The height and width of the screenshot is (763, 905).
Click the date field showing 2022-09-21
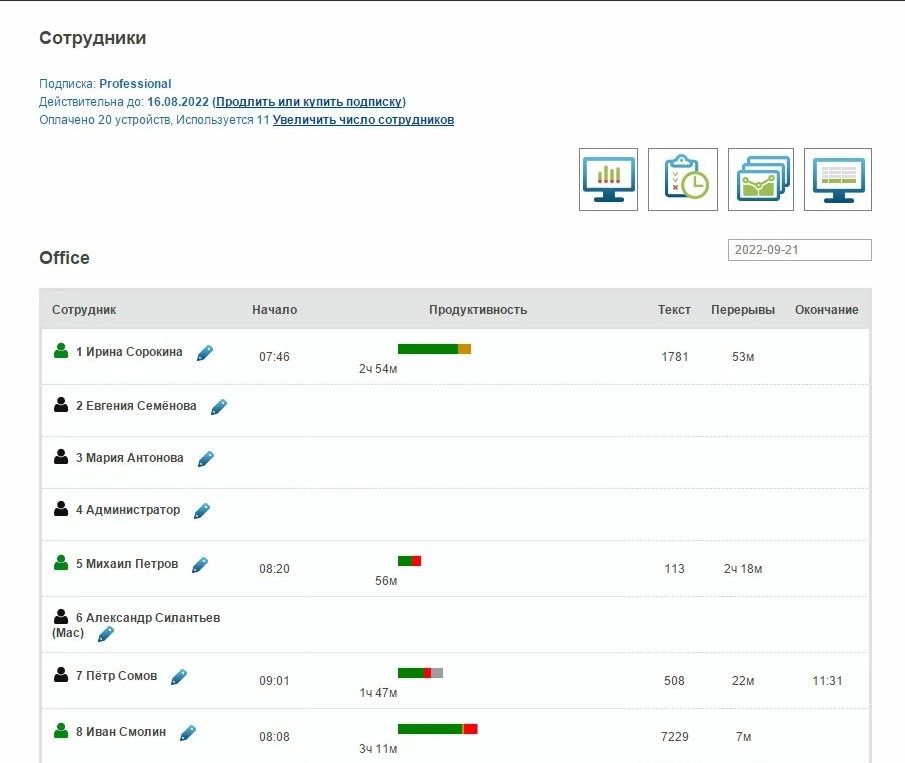tap(799, 250)
